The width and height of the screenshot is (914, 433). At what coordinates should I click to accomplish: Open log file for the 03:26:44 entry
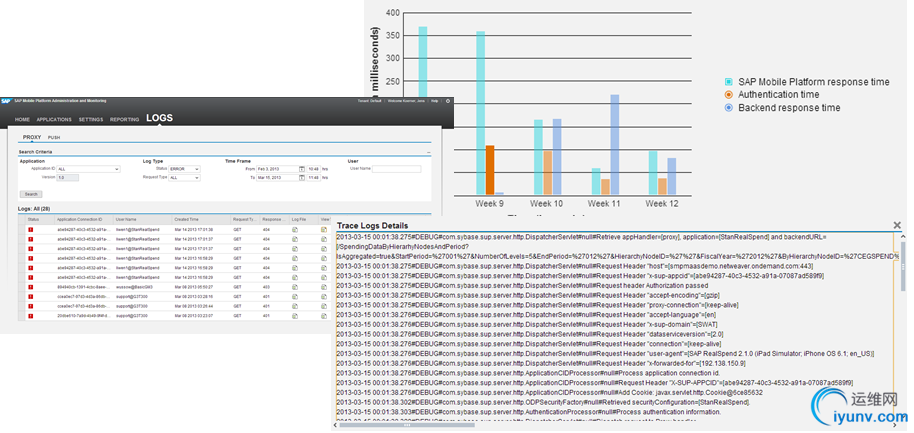(295, 306)
